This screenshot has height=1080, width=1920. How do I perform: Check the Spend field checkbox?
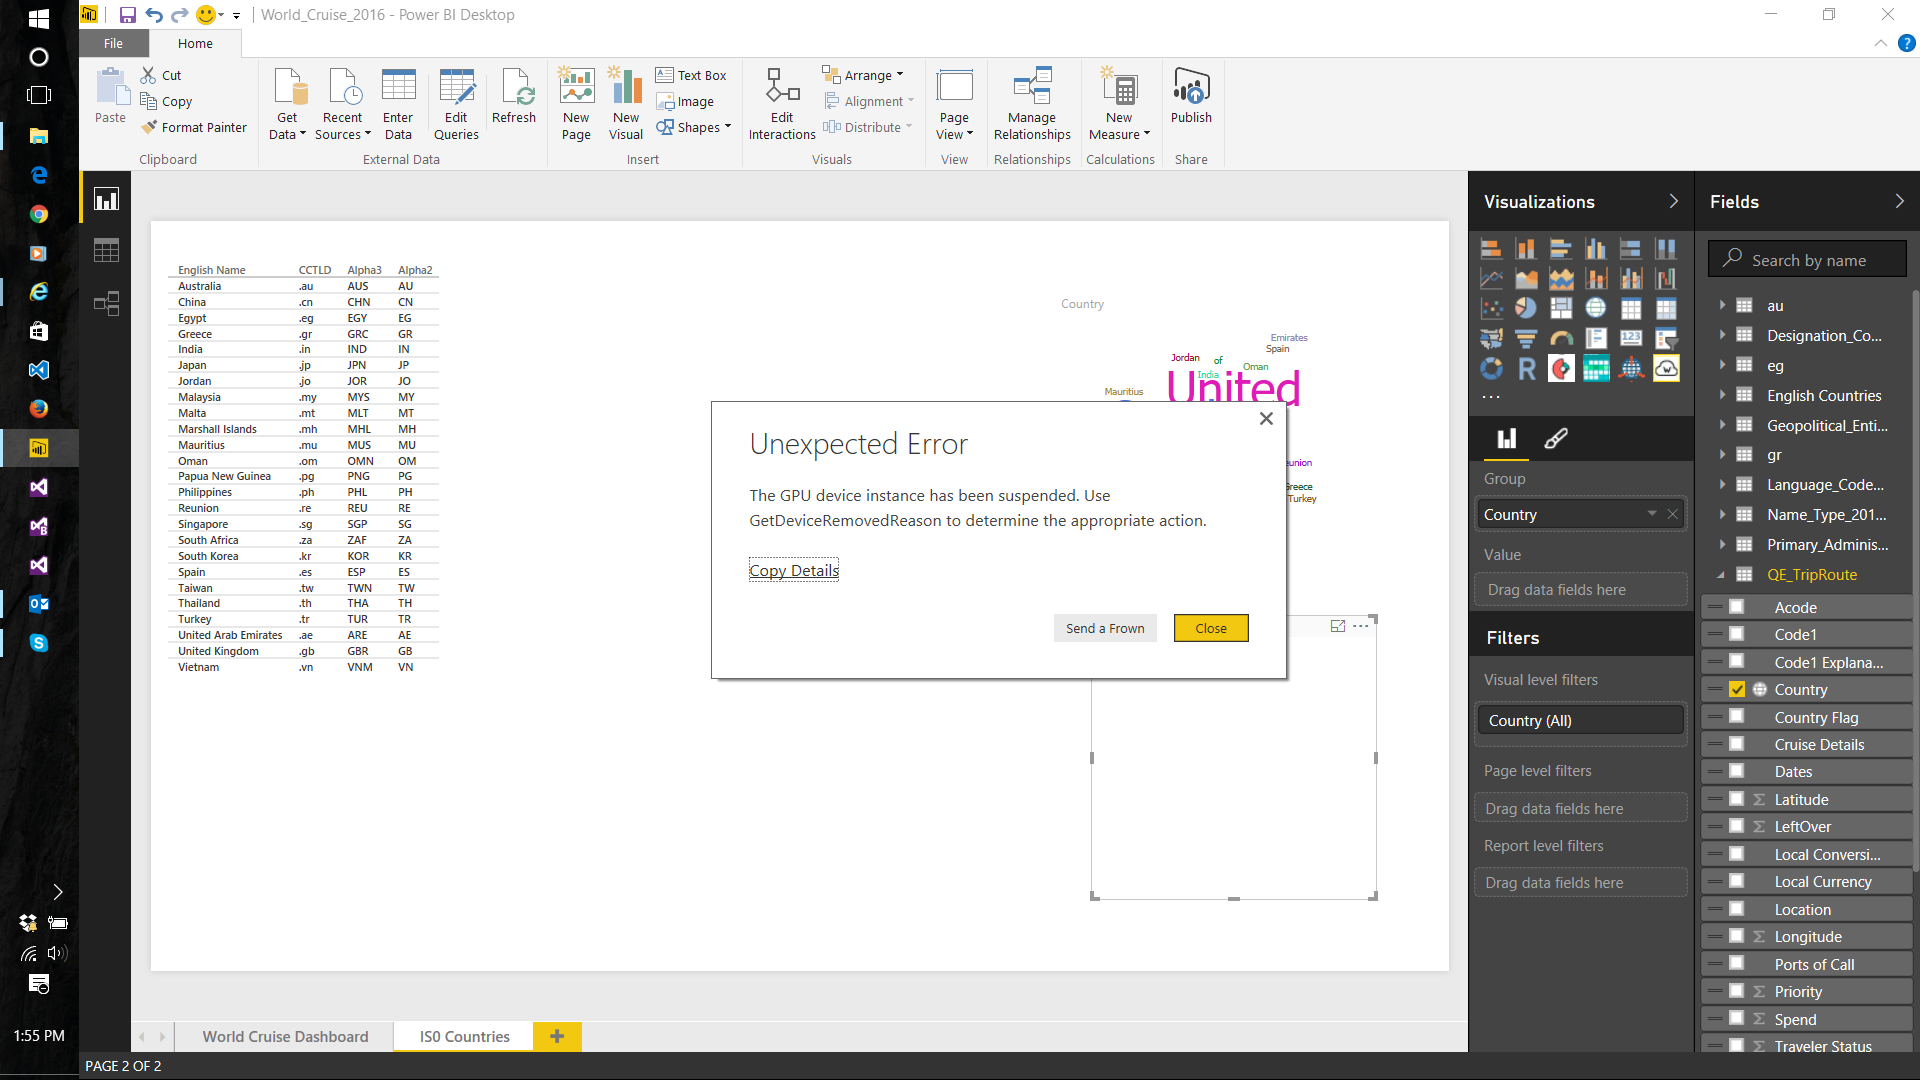point(1737,1019)
